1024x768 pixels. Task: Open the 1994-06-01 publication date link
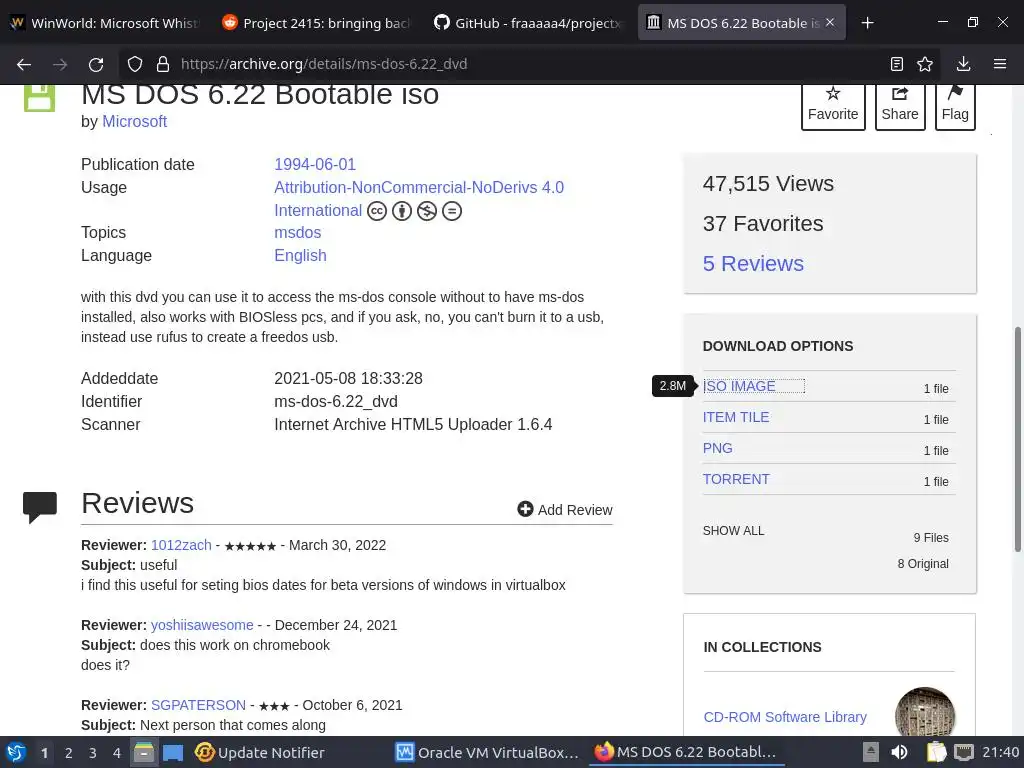click(315, 165)
